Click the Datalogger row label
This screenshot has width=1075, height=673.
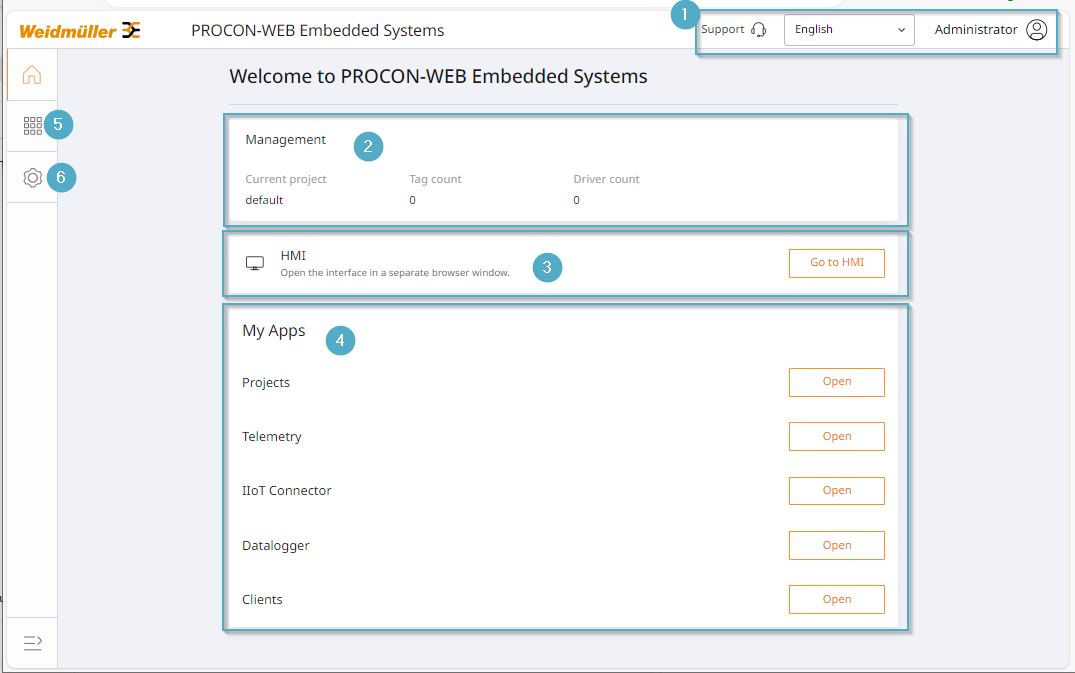tap(276, 546)
